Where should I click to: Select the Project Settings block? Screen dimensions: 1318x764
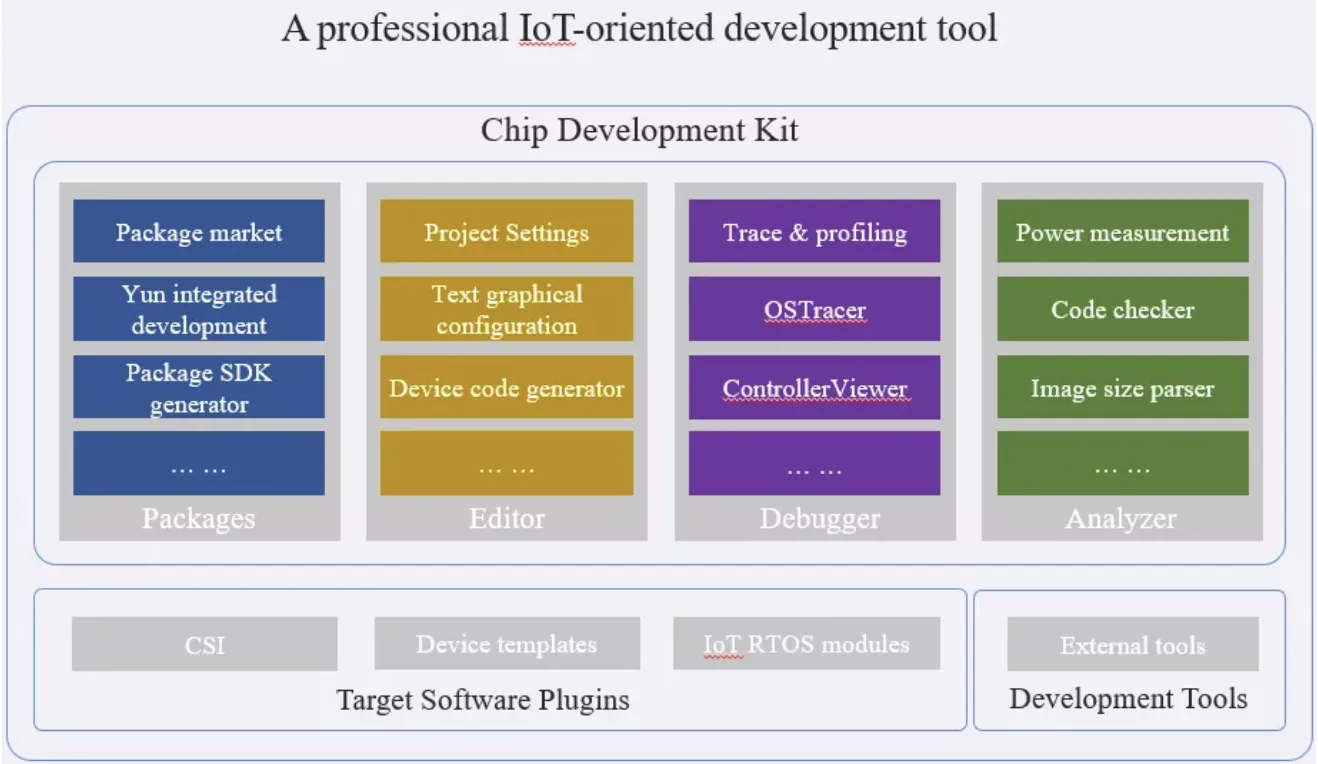[x=506, y=232]
